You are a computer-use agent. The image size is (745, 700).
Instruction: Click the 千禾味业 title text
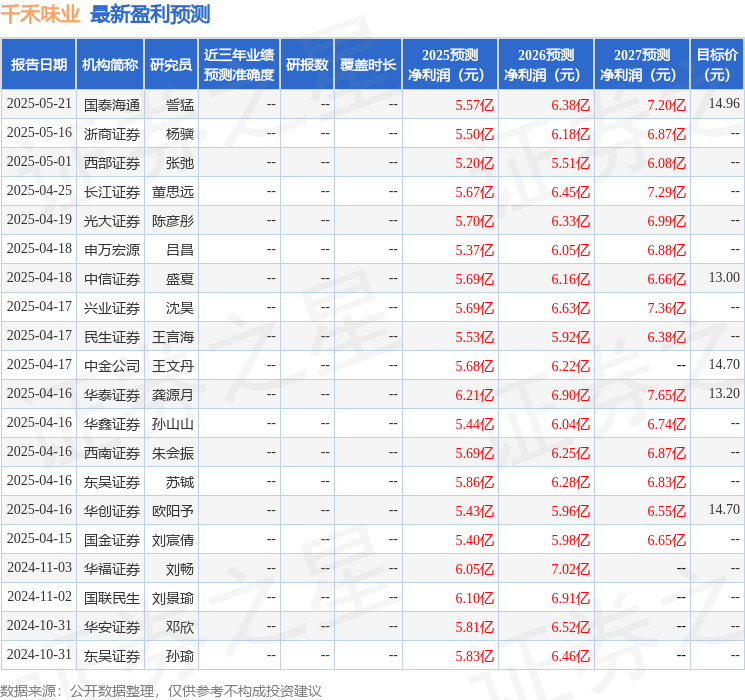40,14
